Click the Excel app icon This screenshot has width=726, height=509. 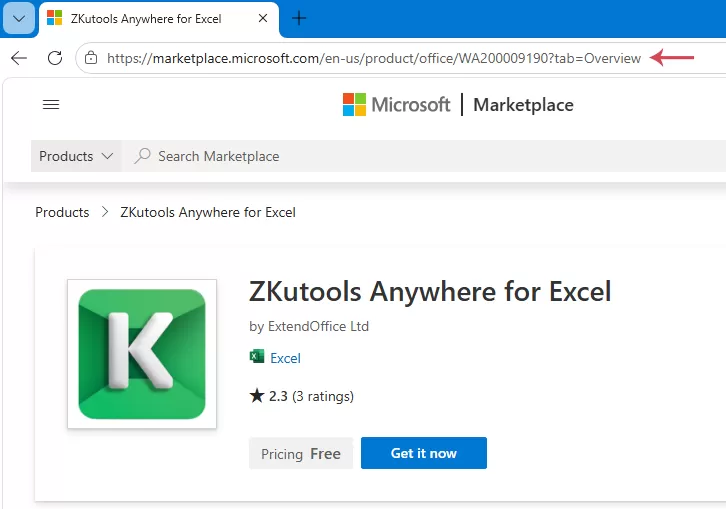257,357
